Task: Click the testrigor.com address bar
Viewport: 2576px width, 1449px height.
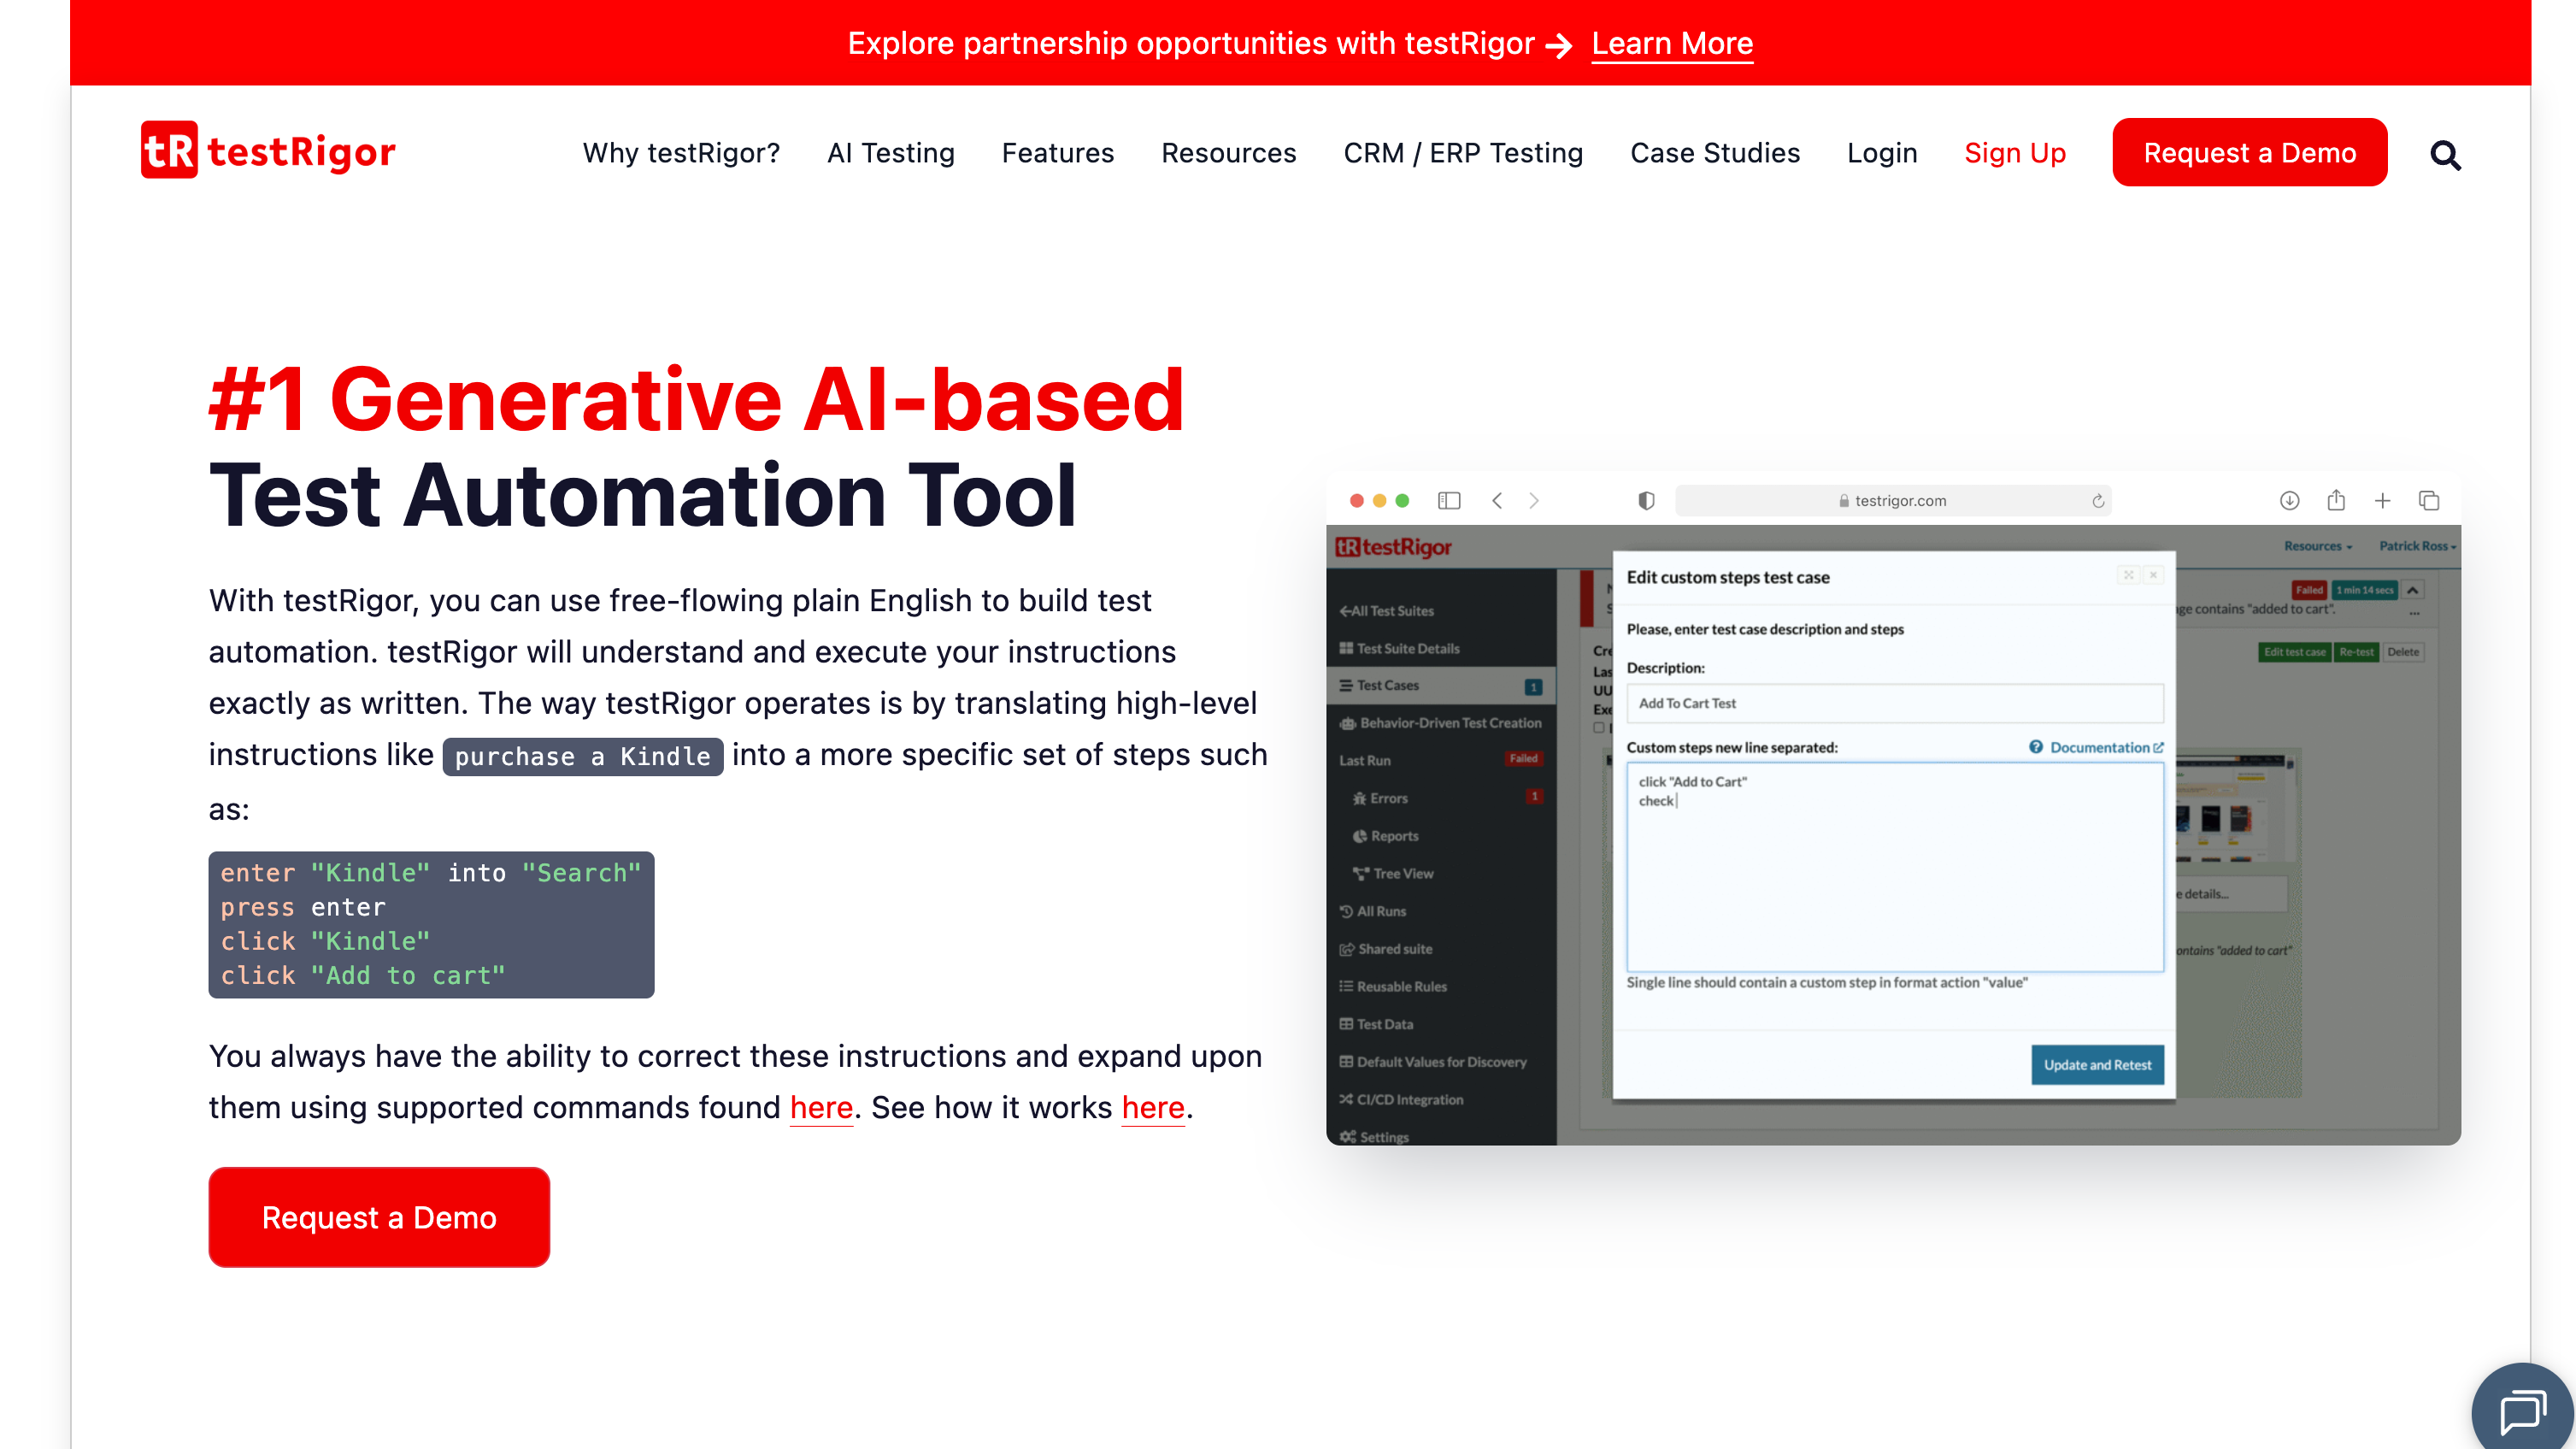Action: pyautogui.click(x=1892, y=500)
